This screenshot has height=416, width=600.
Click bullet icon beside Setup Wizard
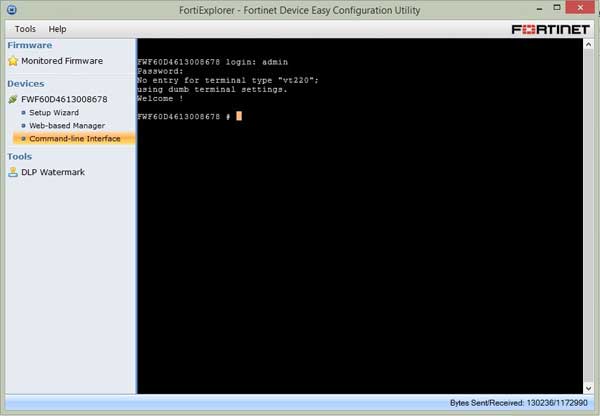click(x=23, y=113)
